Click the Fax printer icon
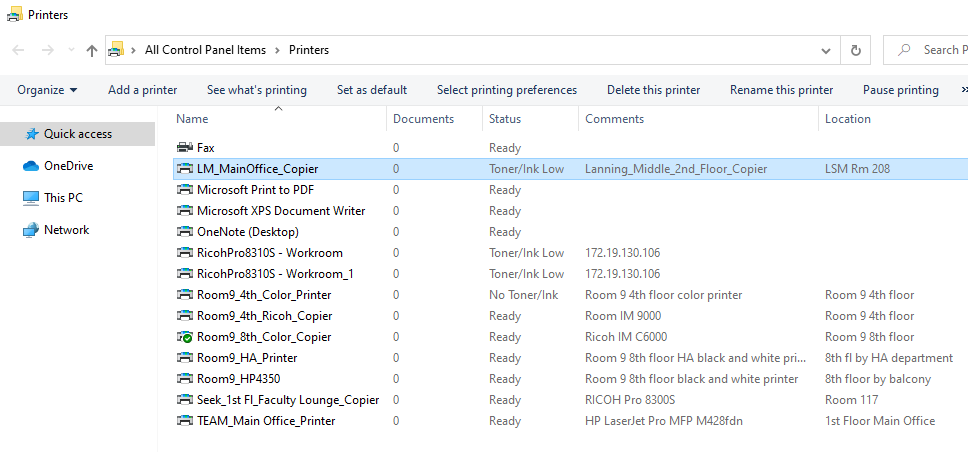 185,148
